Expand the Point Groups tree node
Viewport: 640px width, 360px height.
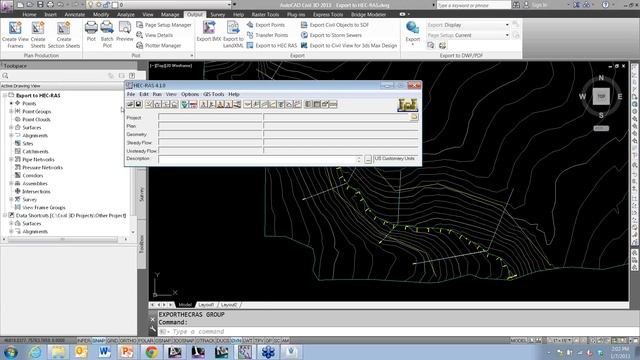pyautogui.click(x=11, y=111)
